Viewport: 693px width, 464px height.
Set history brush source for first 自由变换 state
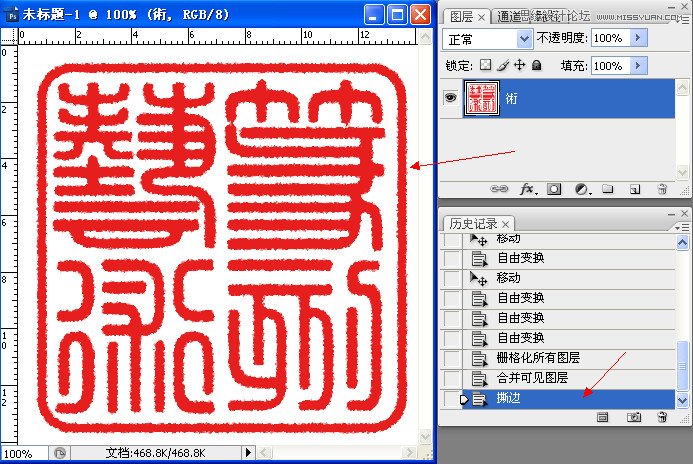pos(452,259)
